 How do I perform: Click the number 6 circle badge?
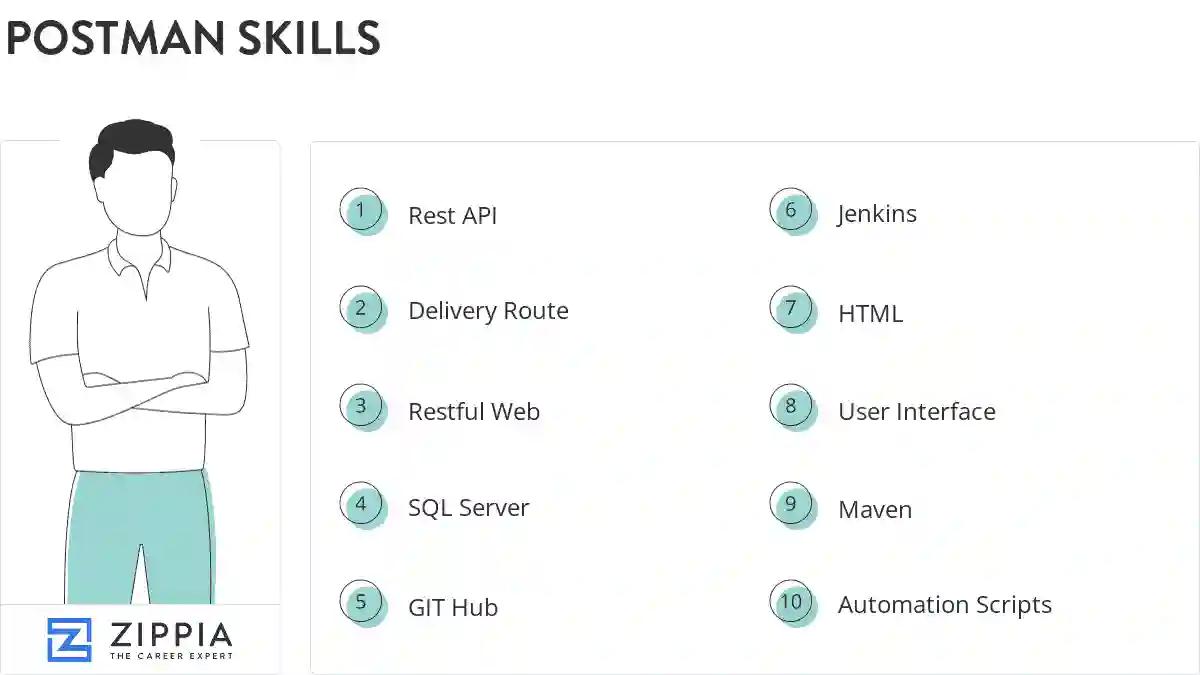(x=791, y=211)
